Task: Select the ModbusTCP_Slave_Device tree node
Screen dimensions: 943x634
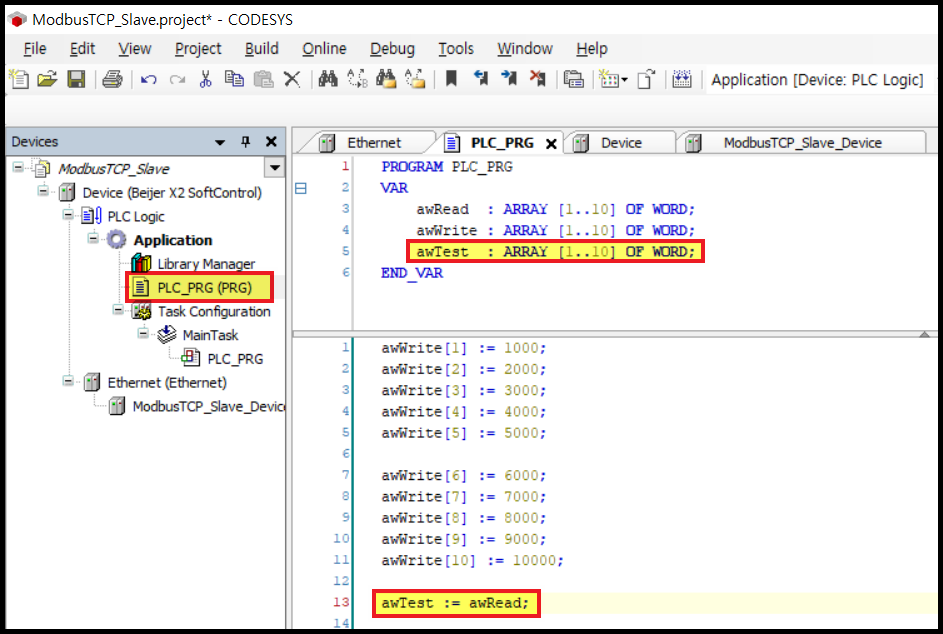Action: click(x=209, y=407)
